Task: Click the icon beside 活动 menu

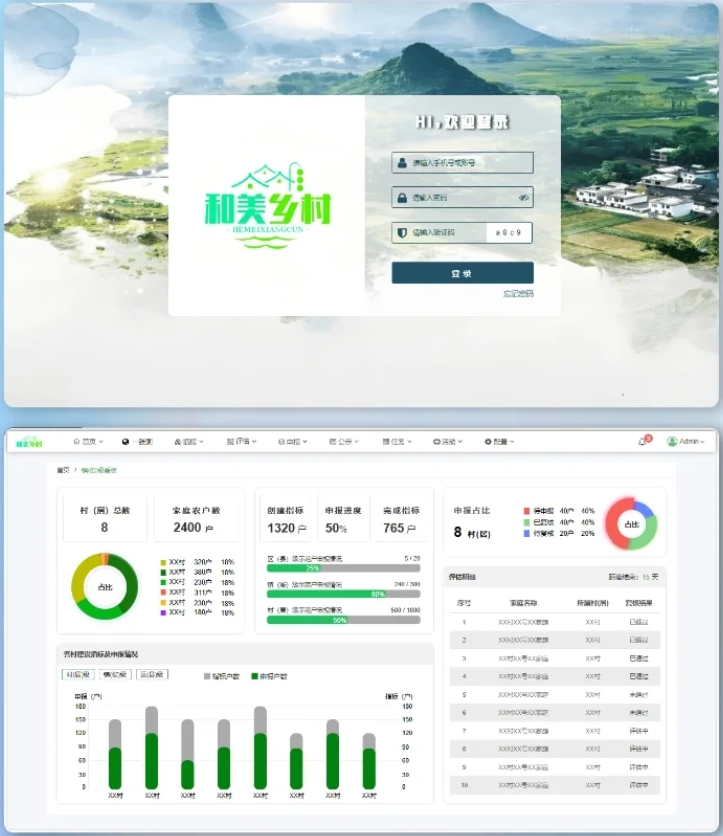Action: coord(436,441)
